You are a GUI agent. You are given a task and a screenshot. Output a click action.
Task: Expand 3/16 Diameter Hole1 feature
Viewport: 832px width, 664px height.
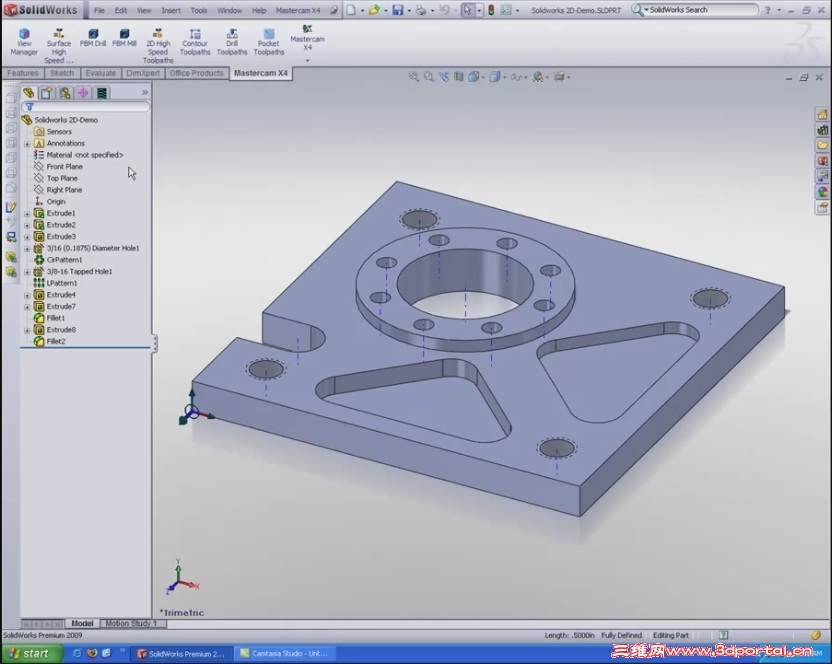coord(27,248)
